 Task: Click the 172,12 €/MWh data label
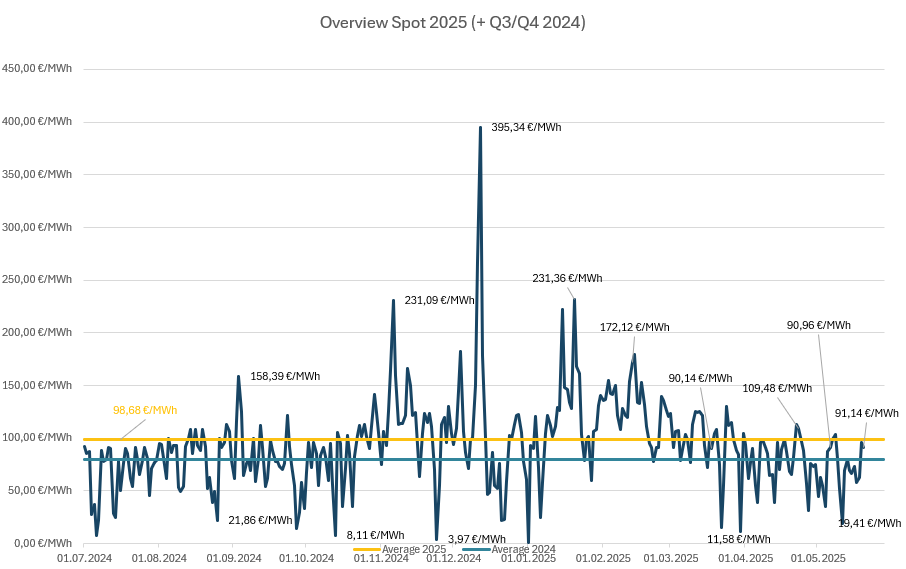[634, 327]
